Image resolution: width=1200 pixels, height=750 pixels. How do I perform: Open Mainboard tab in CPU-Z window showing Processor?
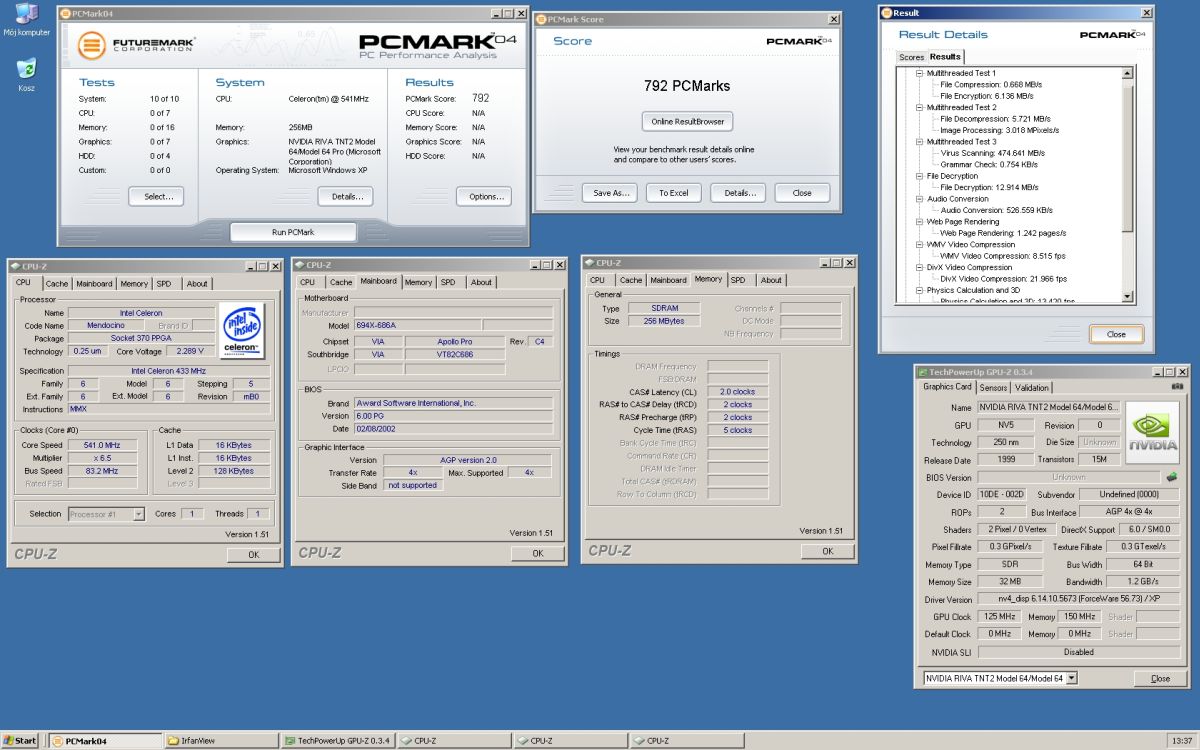tap(95, 284)
